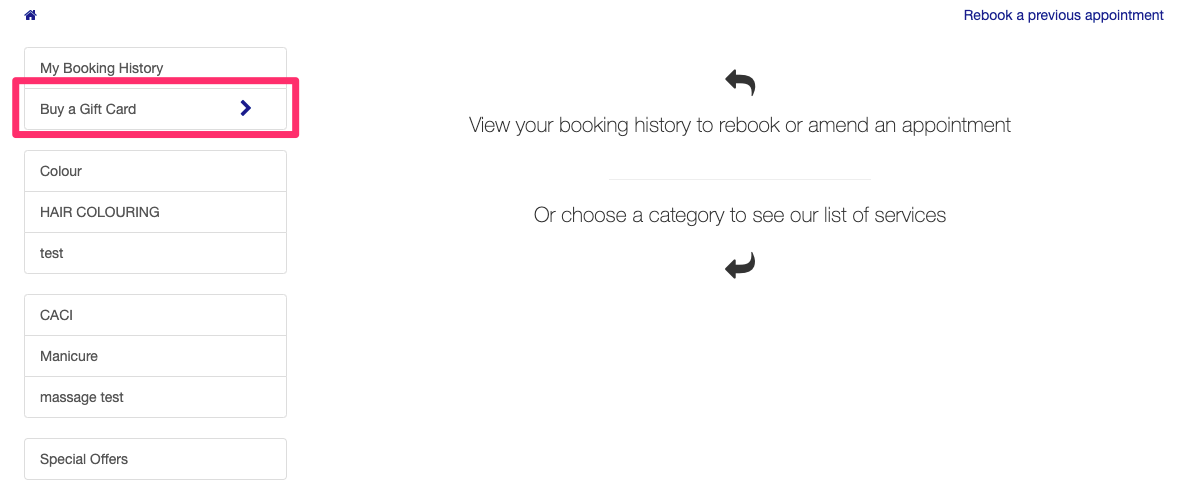Viewport: 1177px width, 494px height.
Task: Open Special Offers
Action: pyautogui.click(x=155, y=459)
